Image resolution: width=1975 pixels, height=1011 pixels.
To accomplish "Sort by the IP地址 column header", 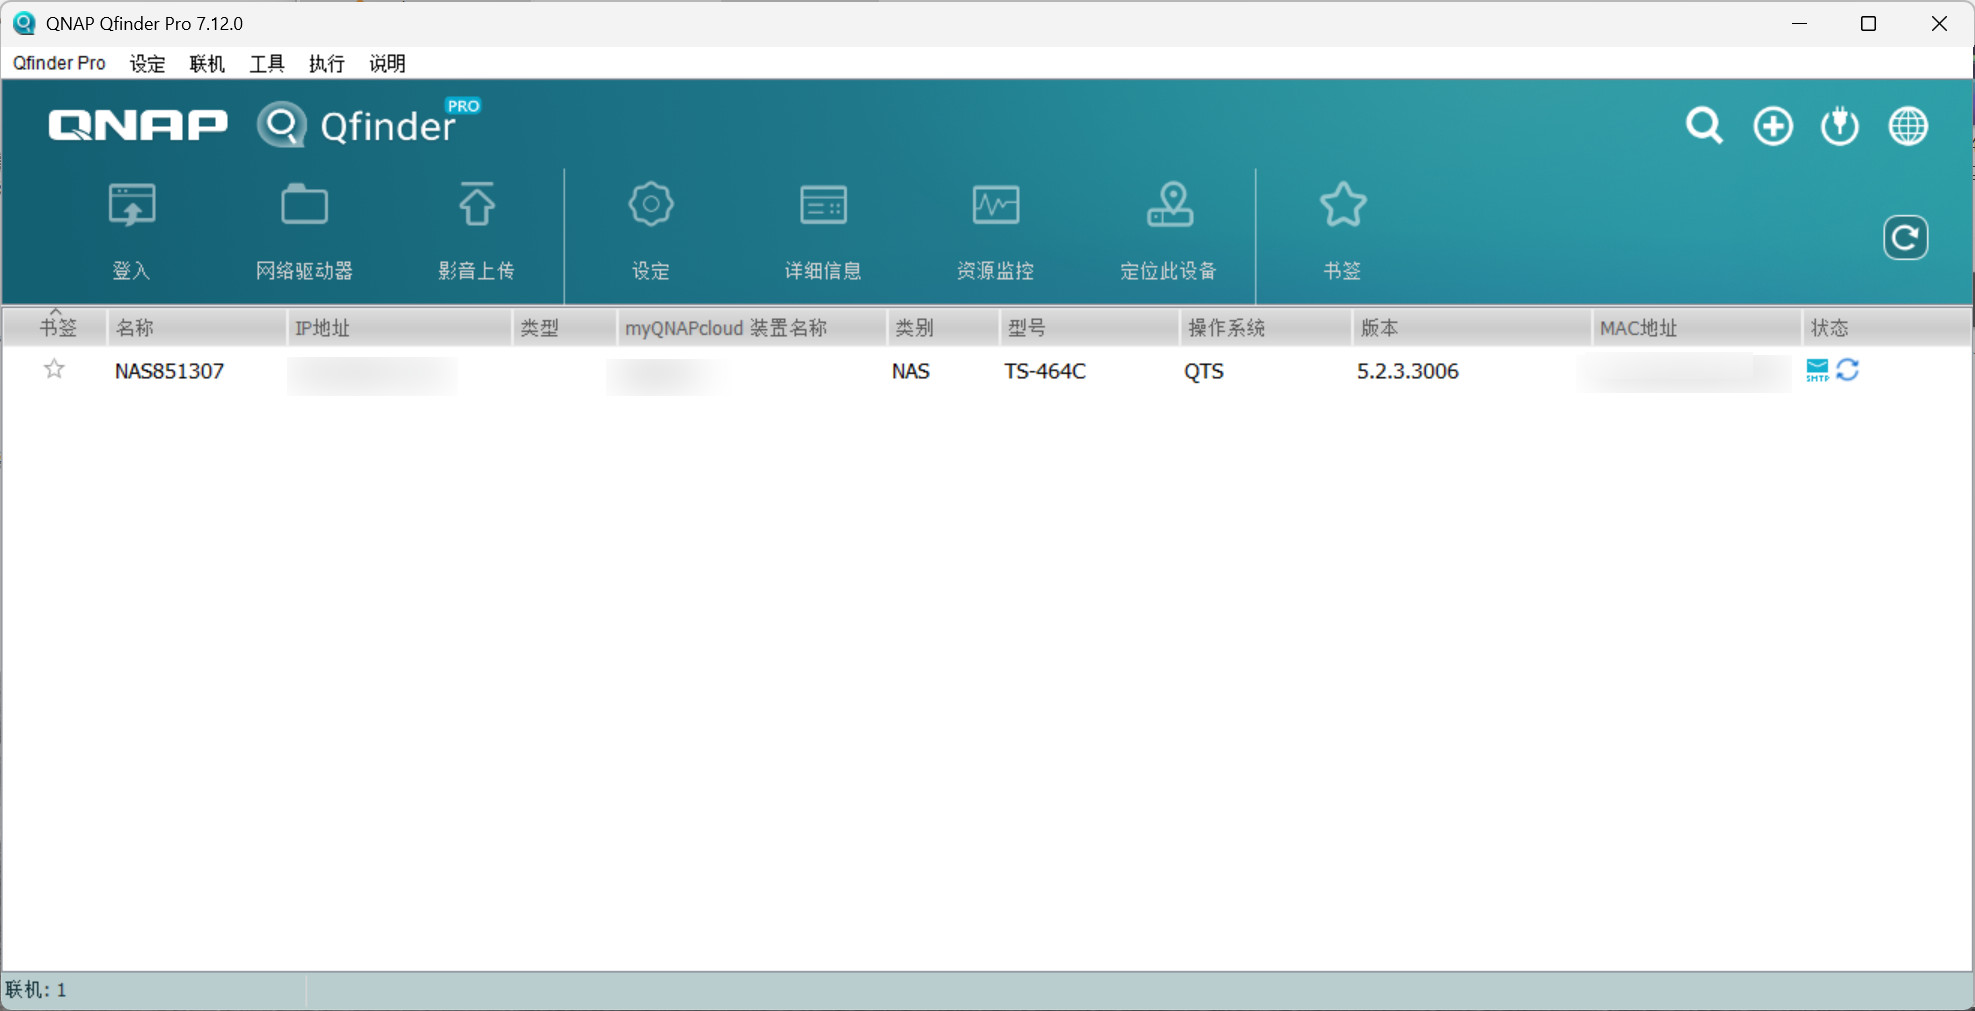I will [x=400, y=328].
